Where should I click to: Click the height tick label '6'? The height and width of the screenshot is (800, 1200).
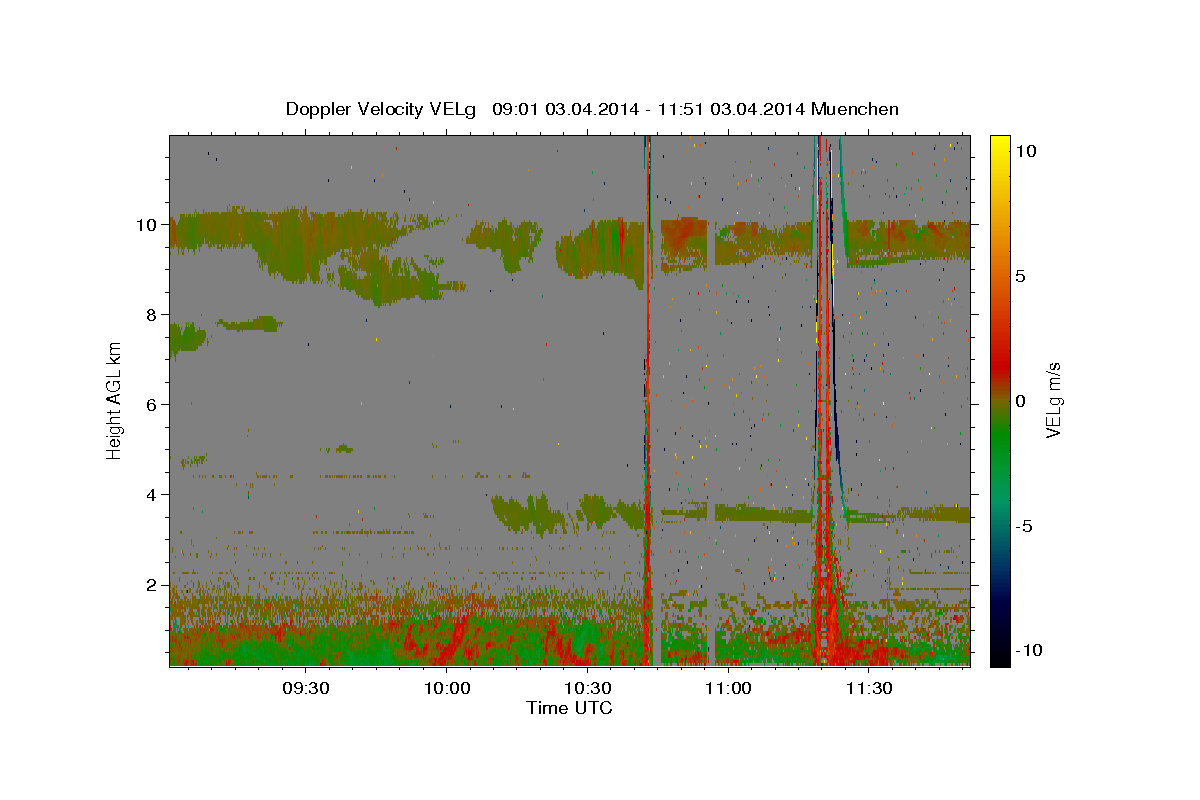click(x=154, y=405)
